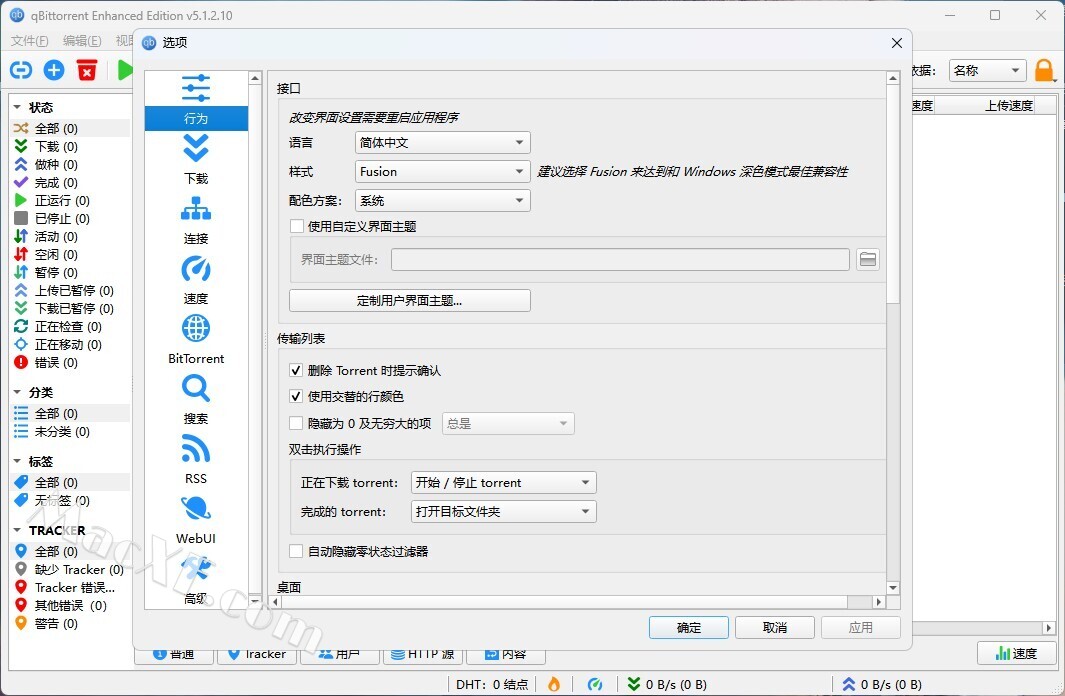Open the BitTorrent page in options sidebar

pyautogui.click(x=196, y=340)
